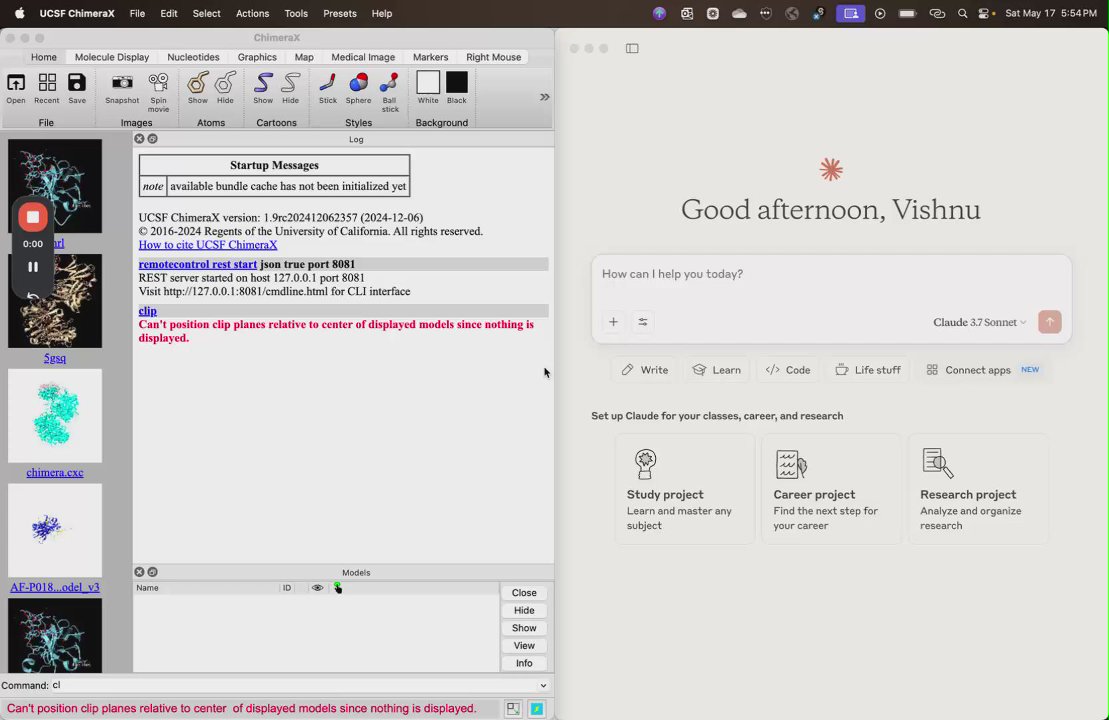Click the 'clip' command link in Log
The height and width of the screenshot is (720, 1109).
click(x=148, y=310)
